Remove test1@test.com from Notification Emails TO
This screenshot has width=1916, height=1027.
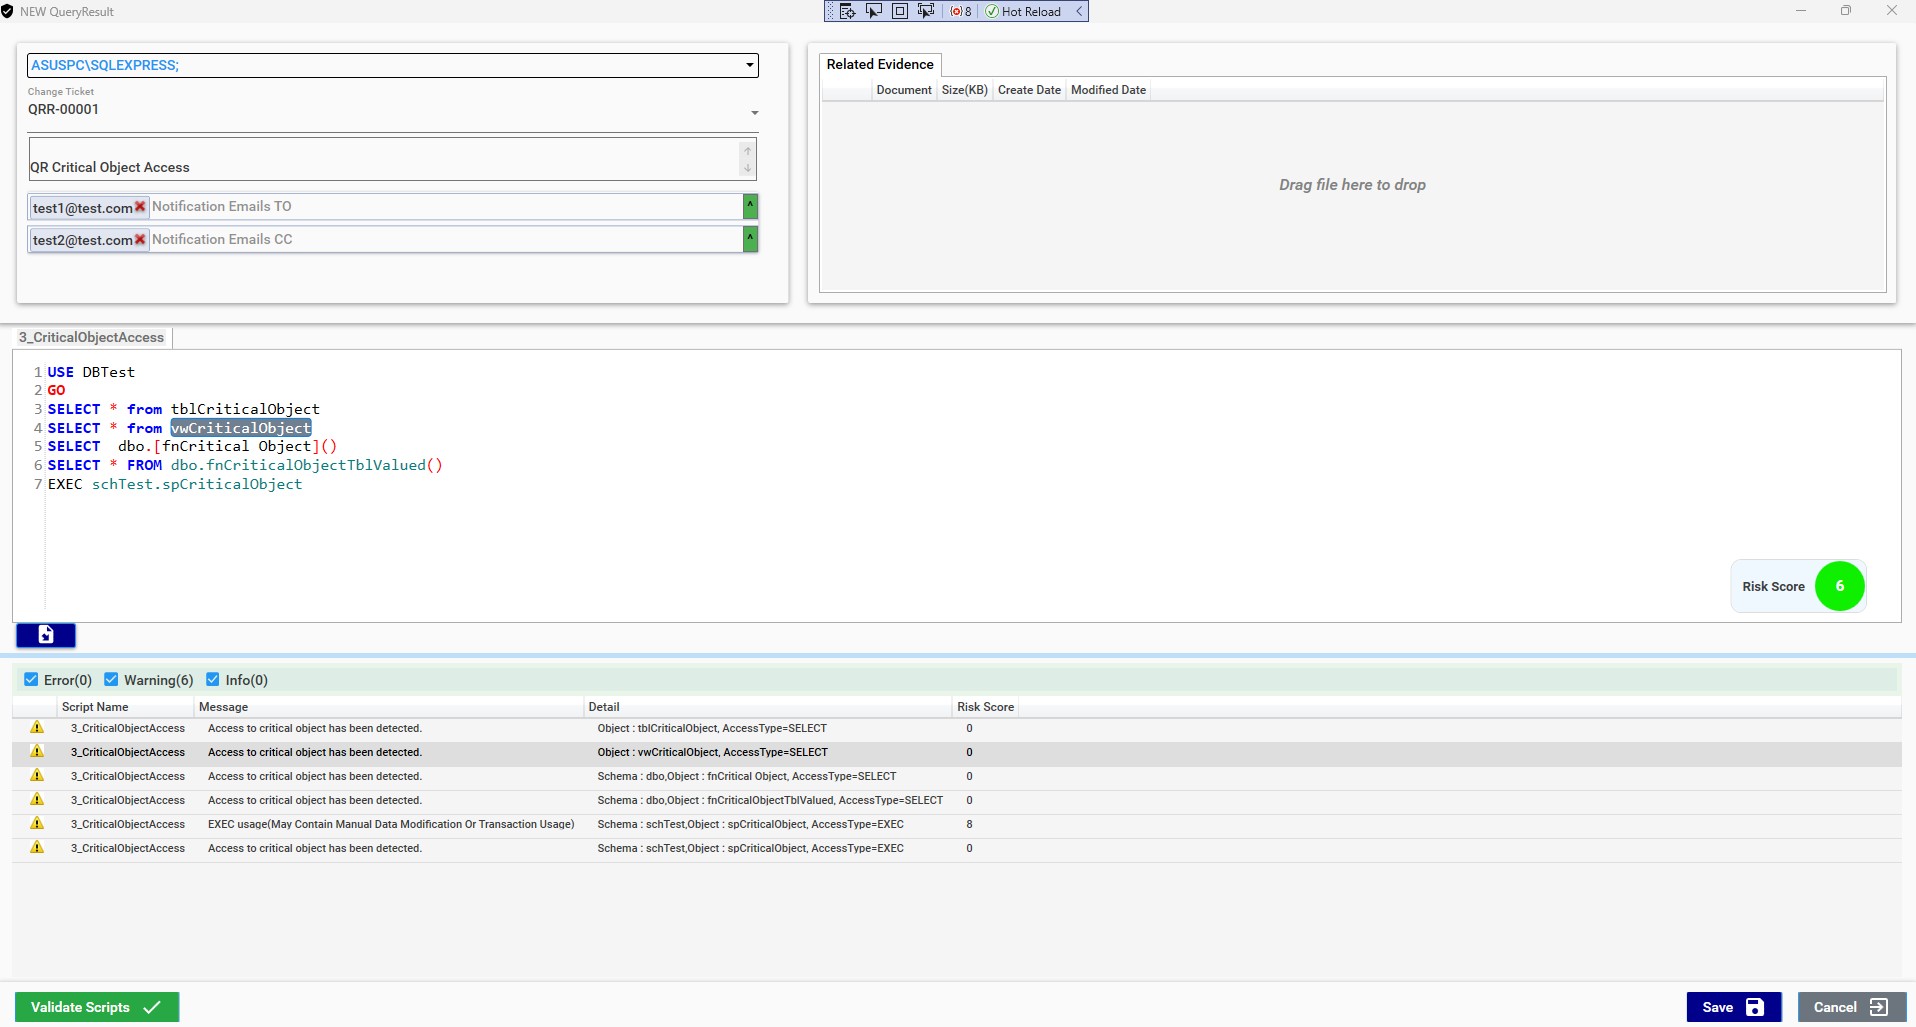pyautogui.click(x=140, y=207)
